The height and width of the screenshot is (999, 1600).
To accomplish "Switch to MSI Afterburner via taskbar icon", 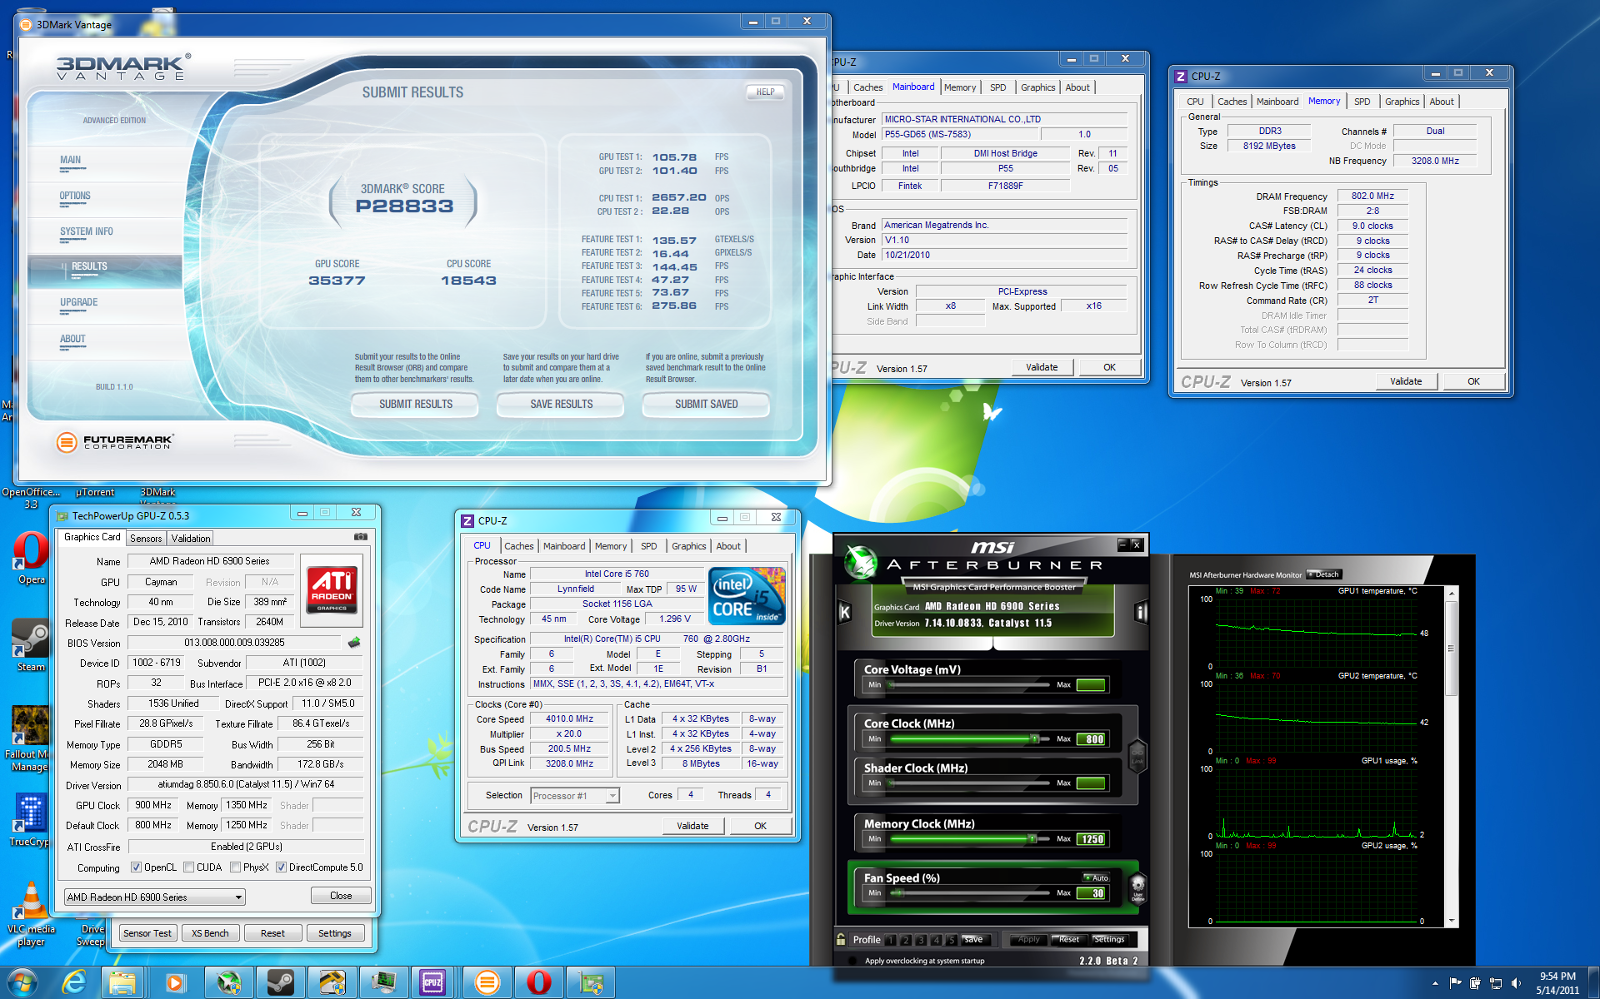I will tap(229, 982).
